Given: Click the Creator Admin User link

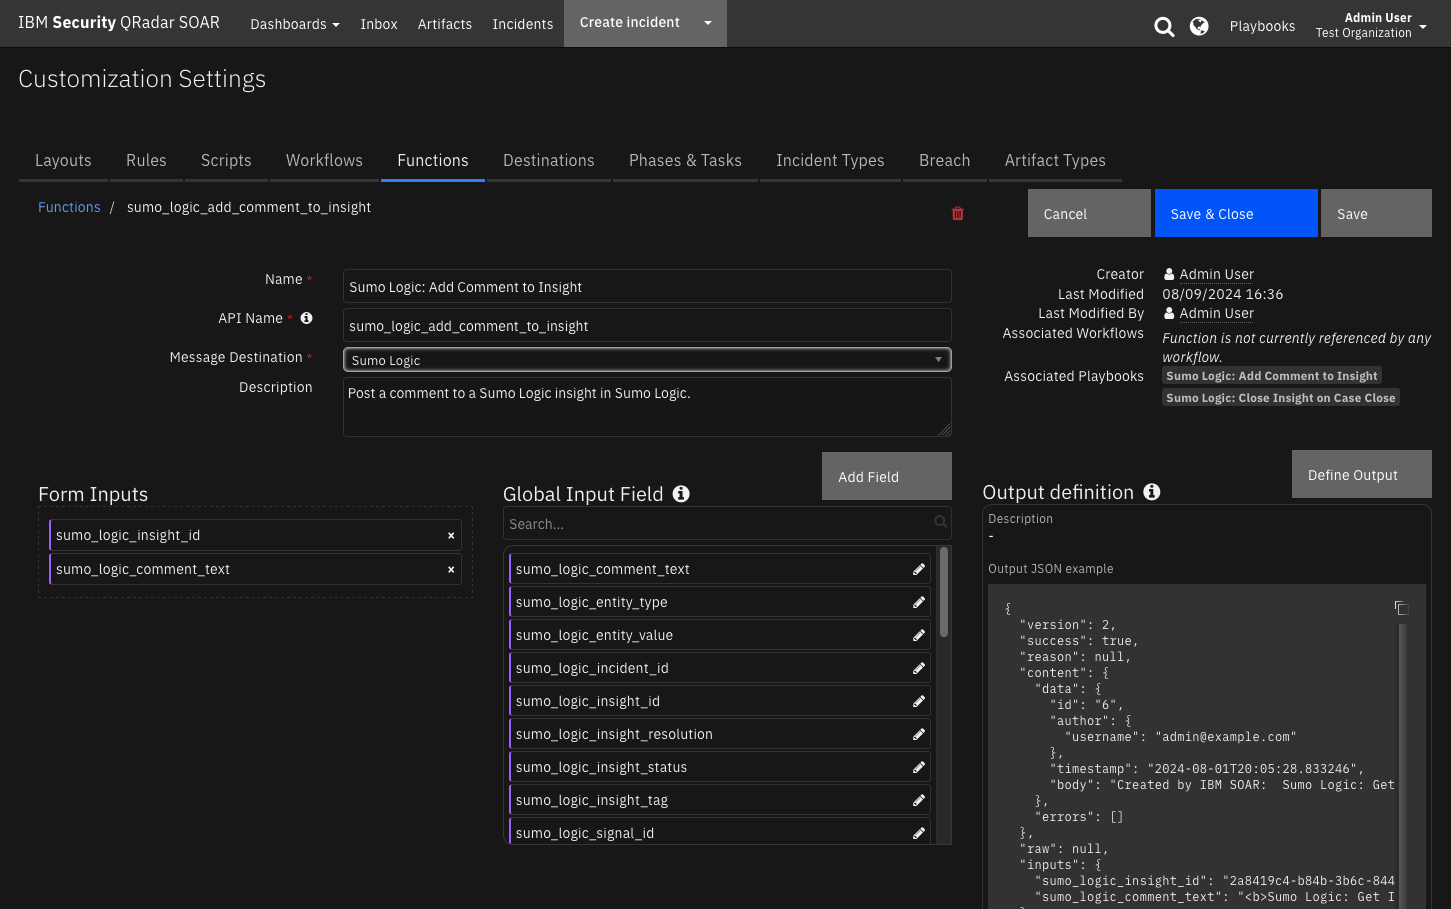Looking at the screenshot, I should pyautogui.click(x=1216, y=274).
